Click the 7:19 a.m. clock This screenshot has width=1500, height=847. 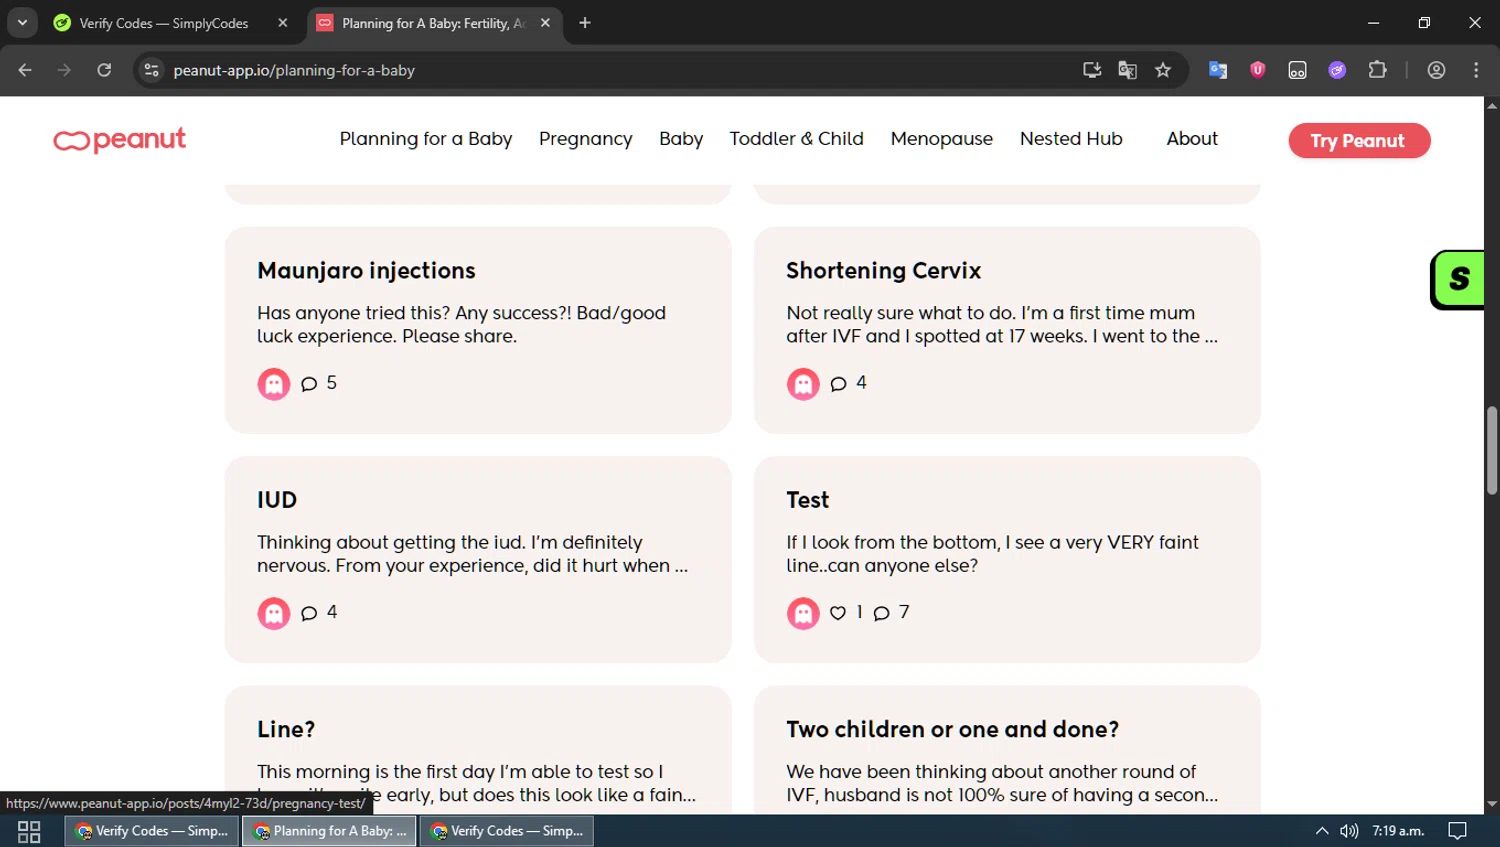(1398, 831)
